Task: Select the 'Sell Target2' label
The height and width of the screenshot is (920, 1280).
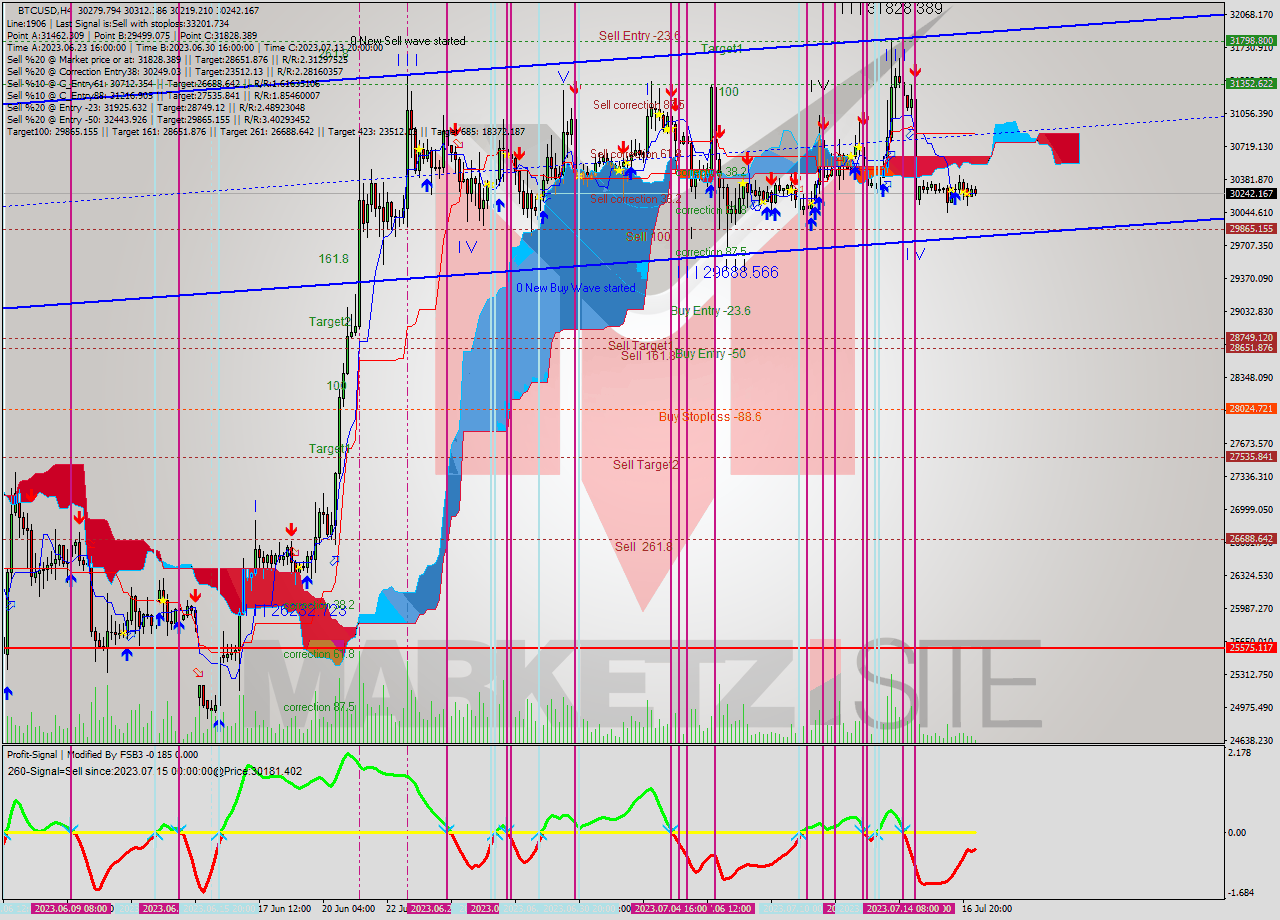Action: click(x=646, y=464)
